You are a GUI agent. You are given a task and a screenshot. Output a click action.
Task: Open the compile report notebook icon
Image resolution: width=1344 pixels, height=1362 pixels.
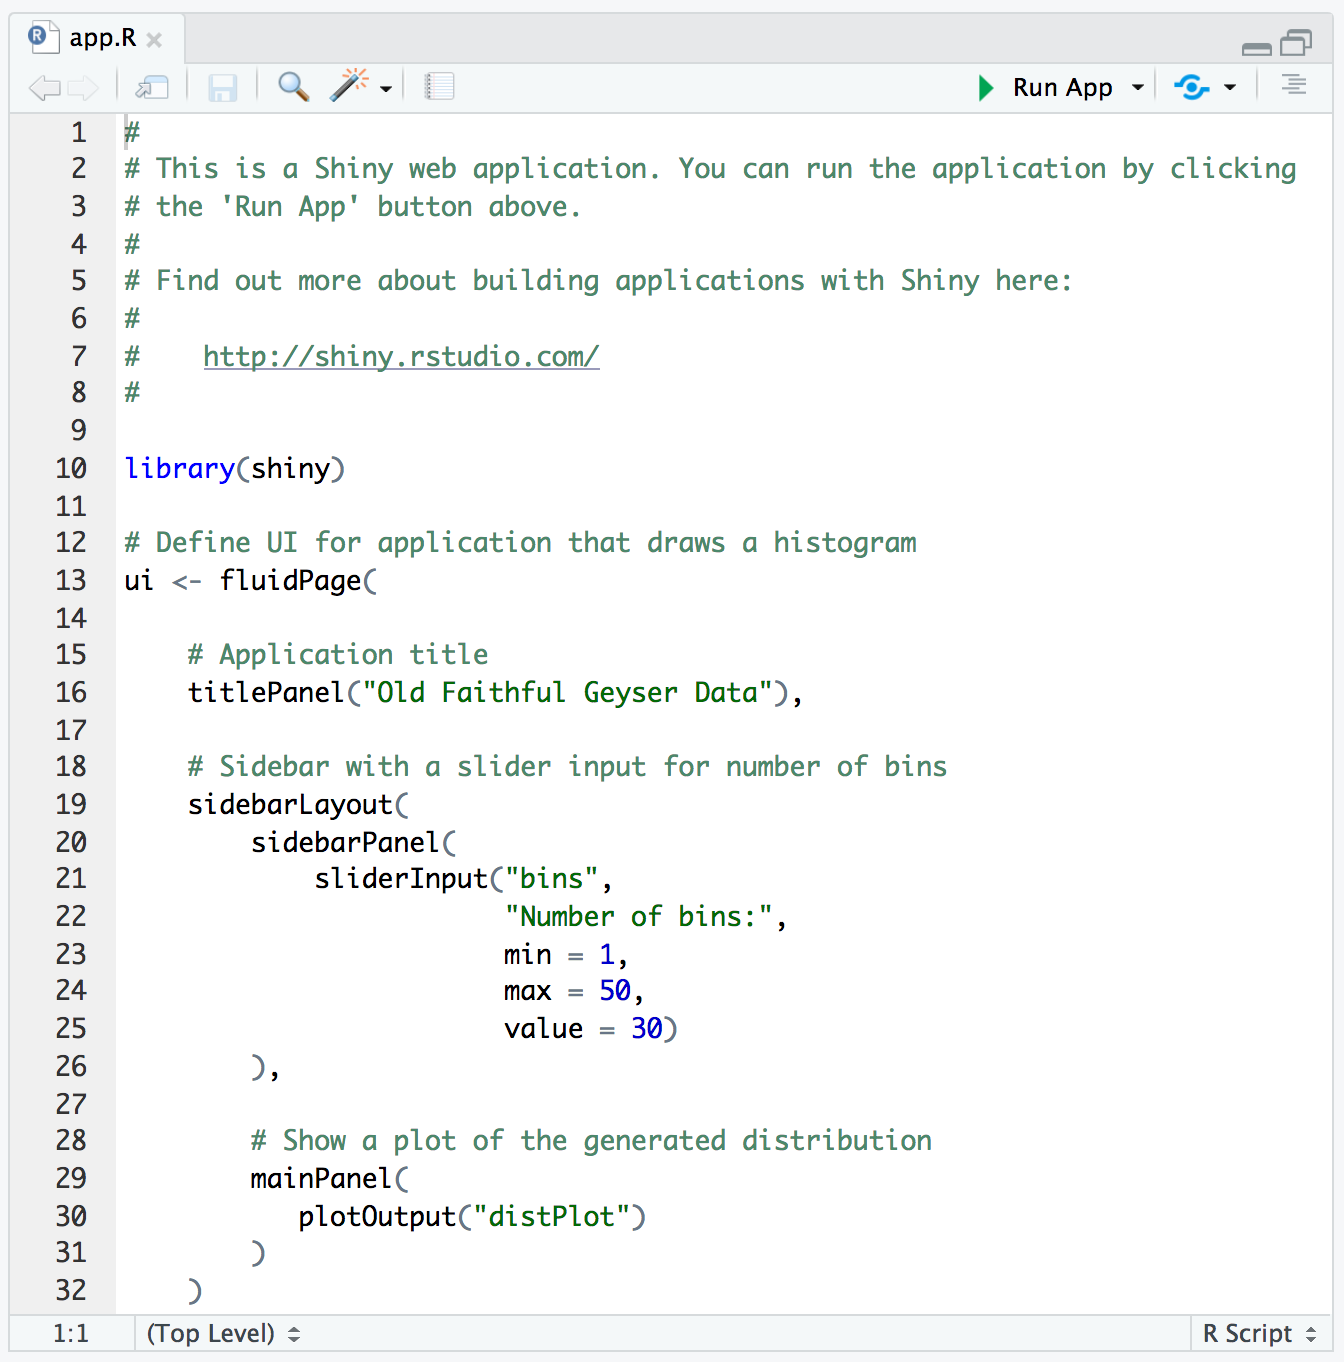click(x=439, y=87)
